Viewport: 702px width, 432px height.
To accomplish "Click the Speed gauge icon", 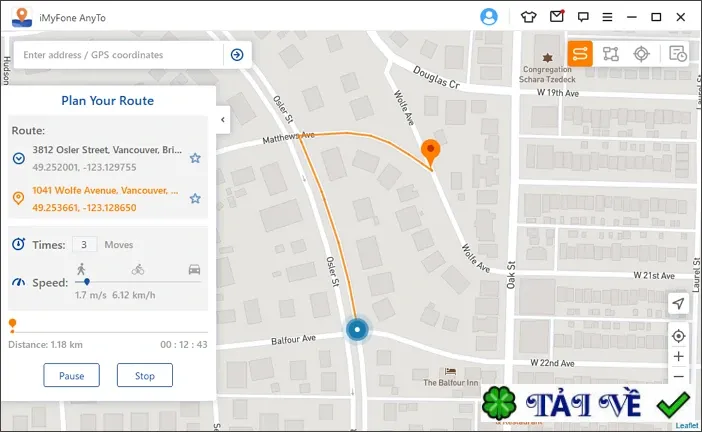I will [18, 282].
